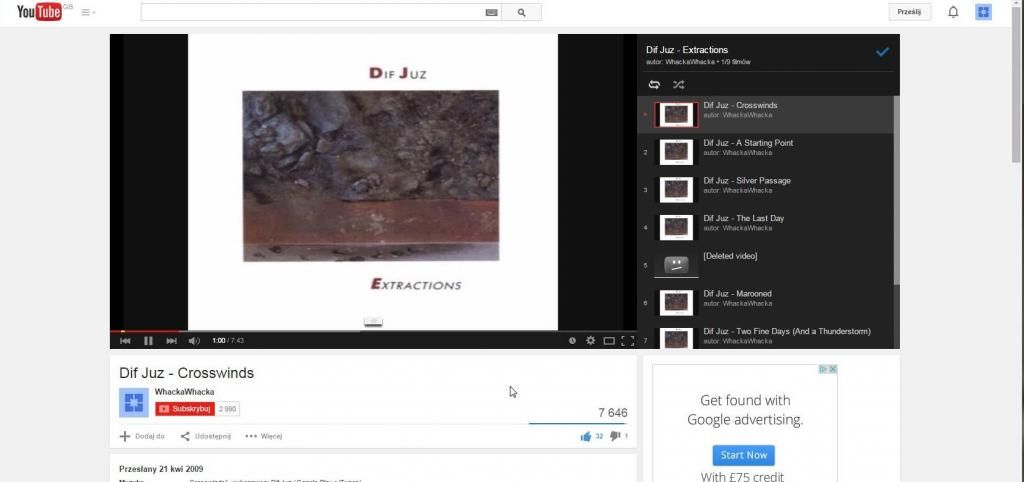Toggle playlist repeat
The width and height of the screenshot is (1024, 482).
[x=654, y=85]
